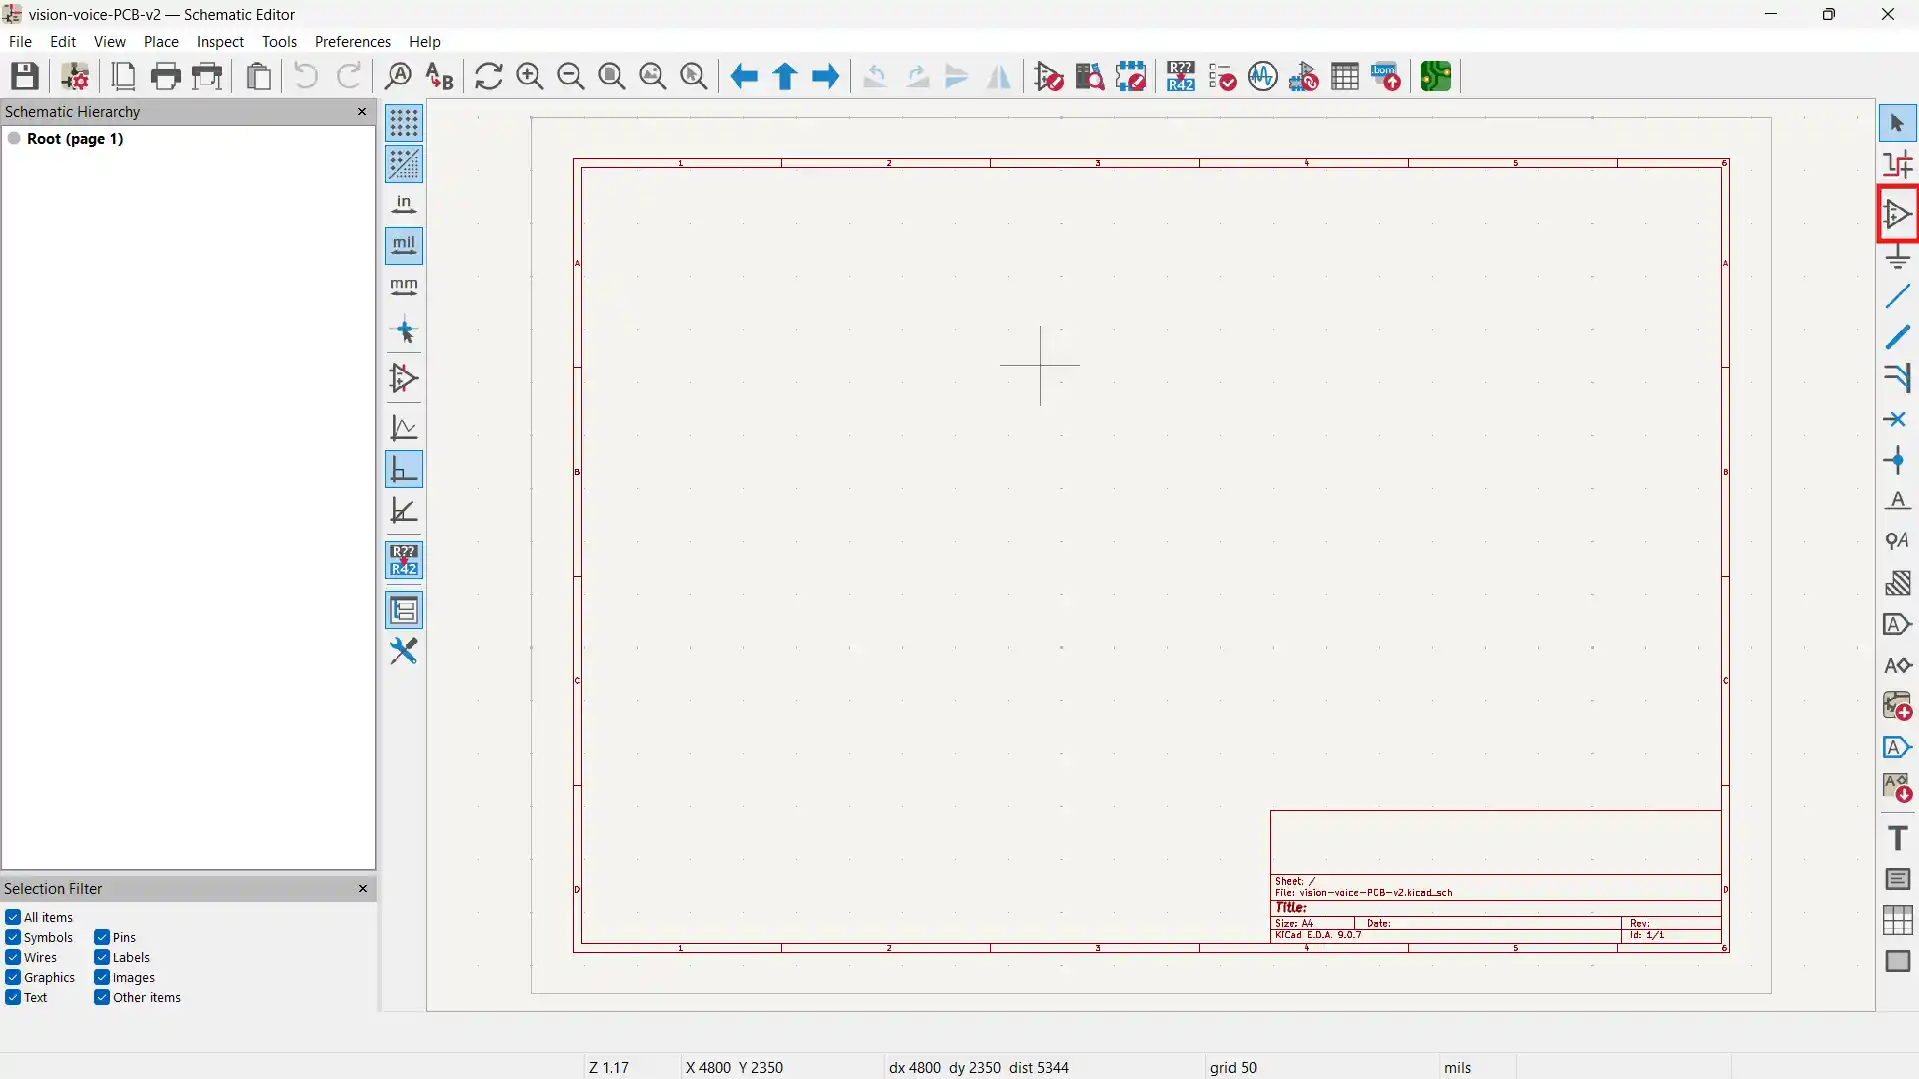Annotate schematic symbols from top toolbar
Image resolution: width=1919 pixels, height=1079 pixels.
(1181, 76)
